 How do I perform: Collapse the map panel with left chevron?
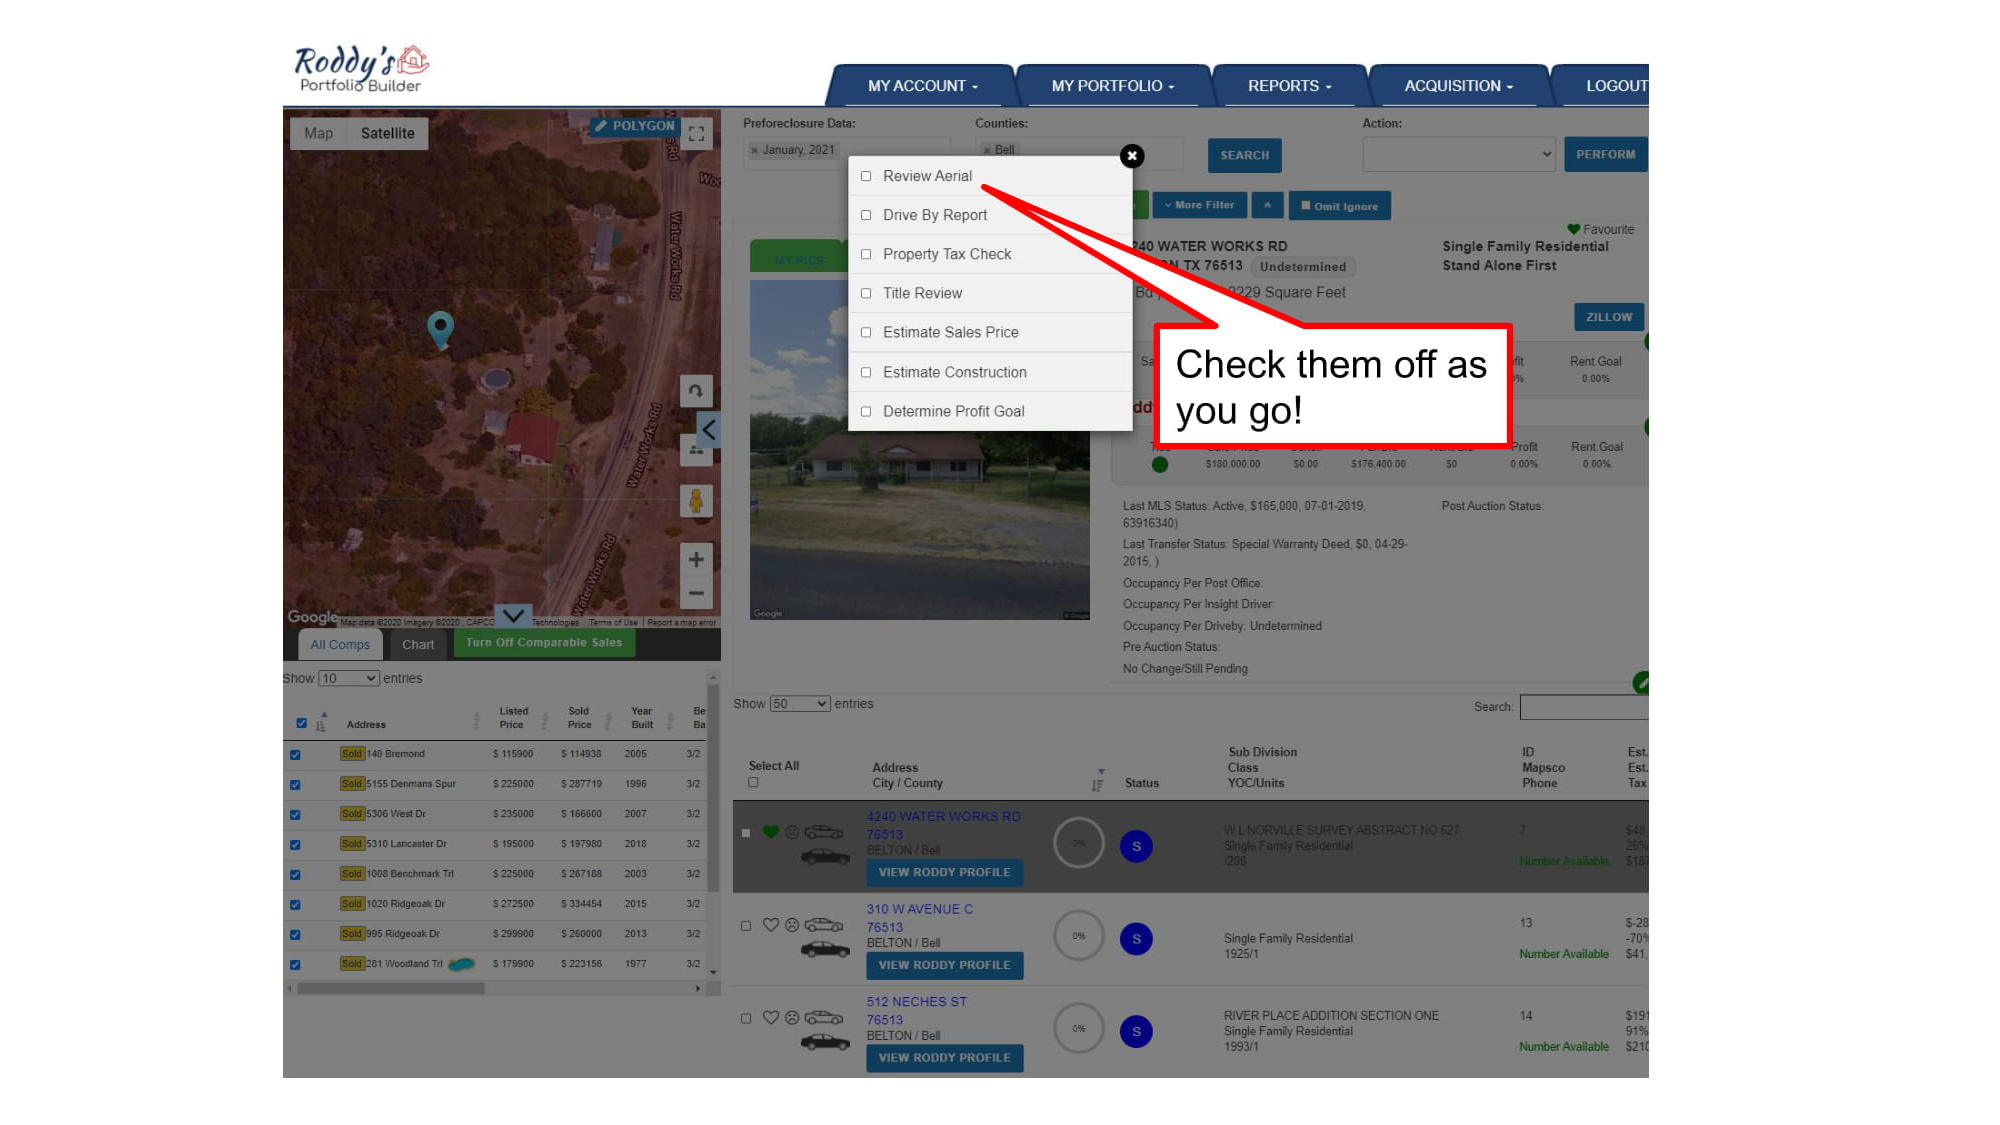708,430
